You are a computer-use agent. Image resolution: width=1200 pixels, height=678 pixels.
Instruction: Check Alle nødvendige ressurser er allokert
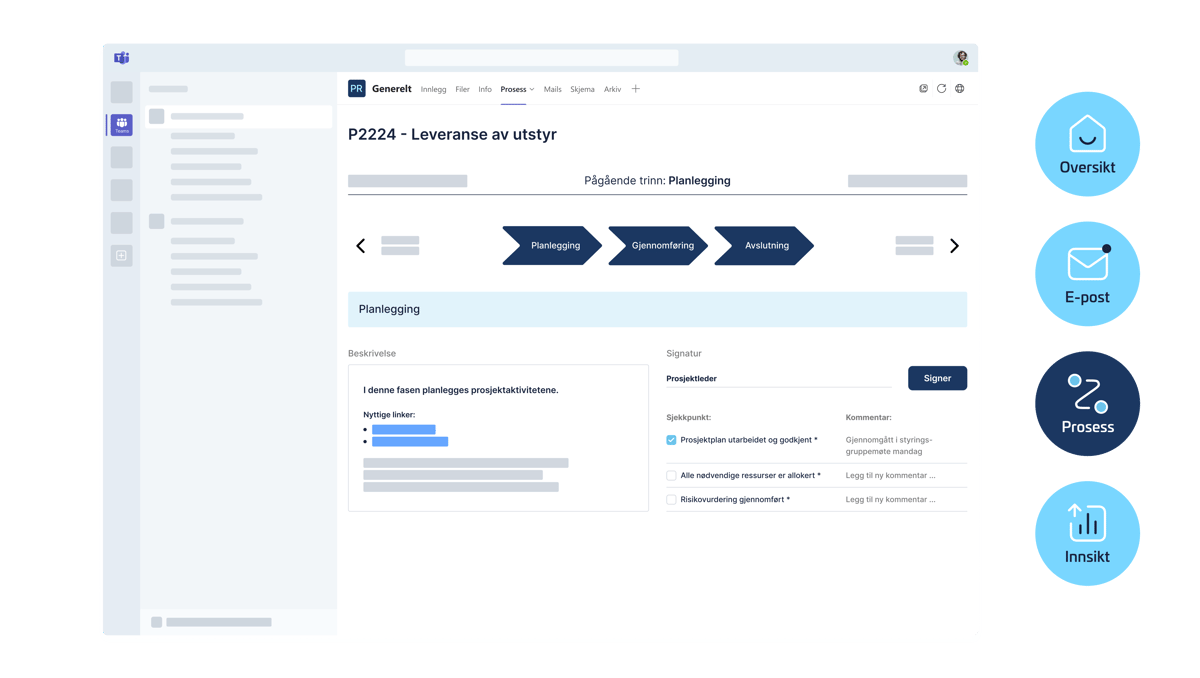click(671, 476)
